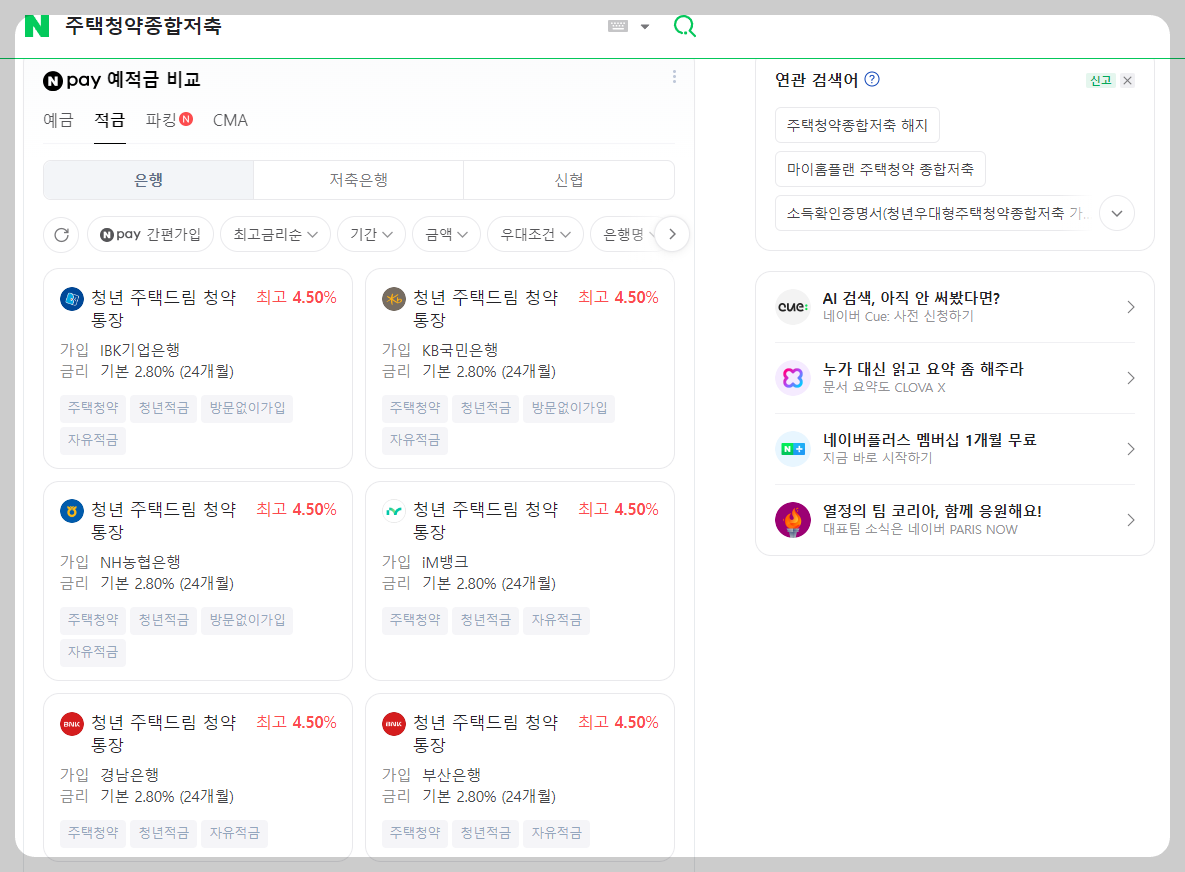Viewport: 1185px width, 872px height.
Task: Click the help question mark next to 연관 검색어
Action: [x=872, y=79]
